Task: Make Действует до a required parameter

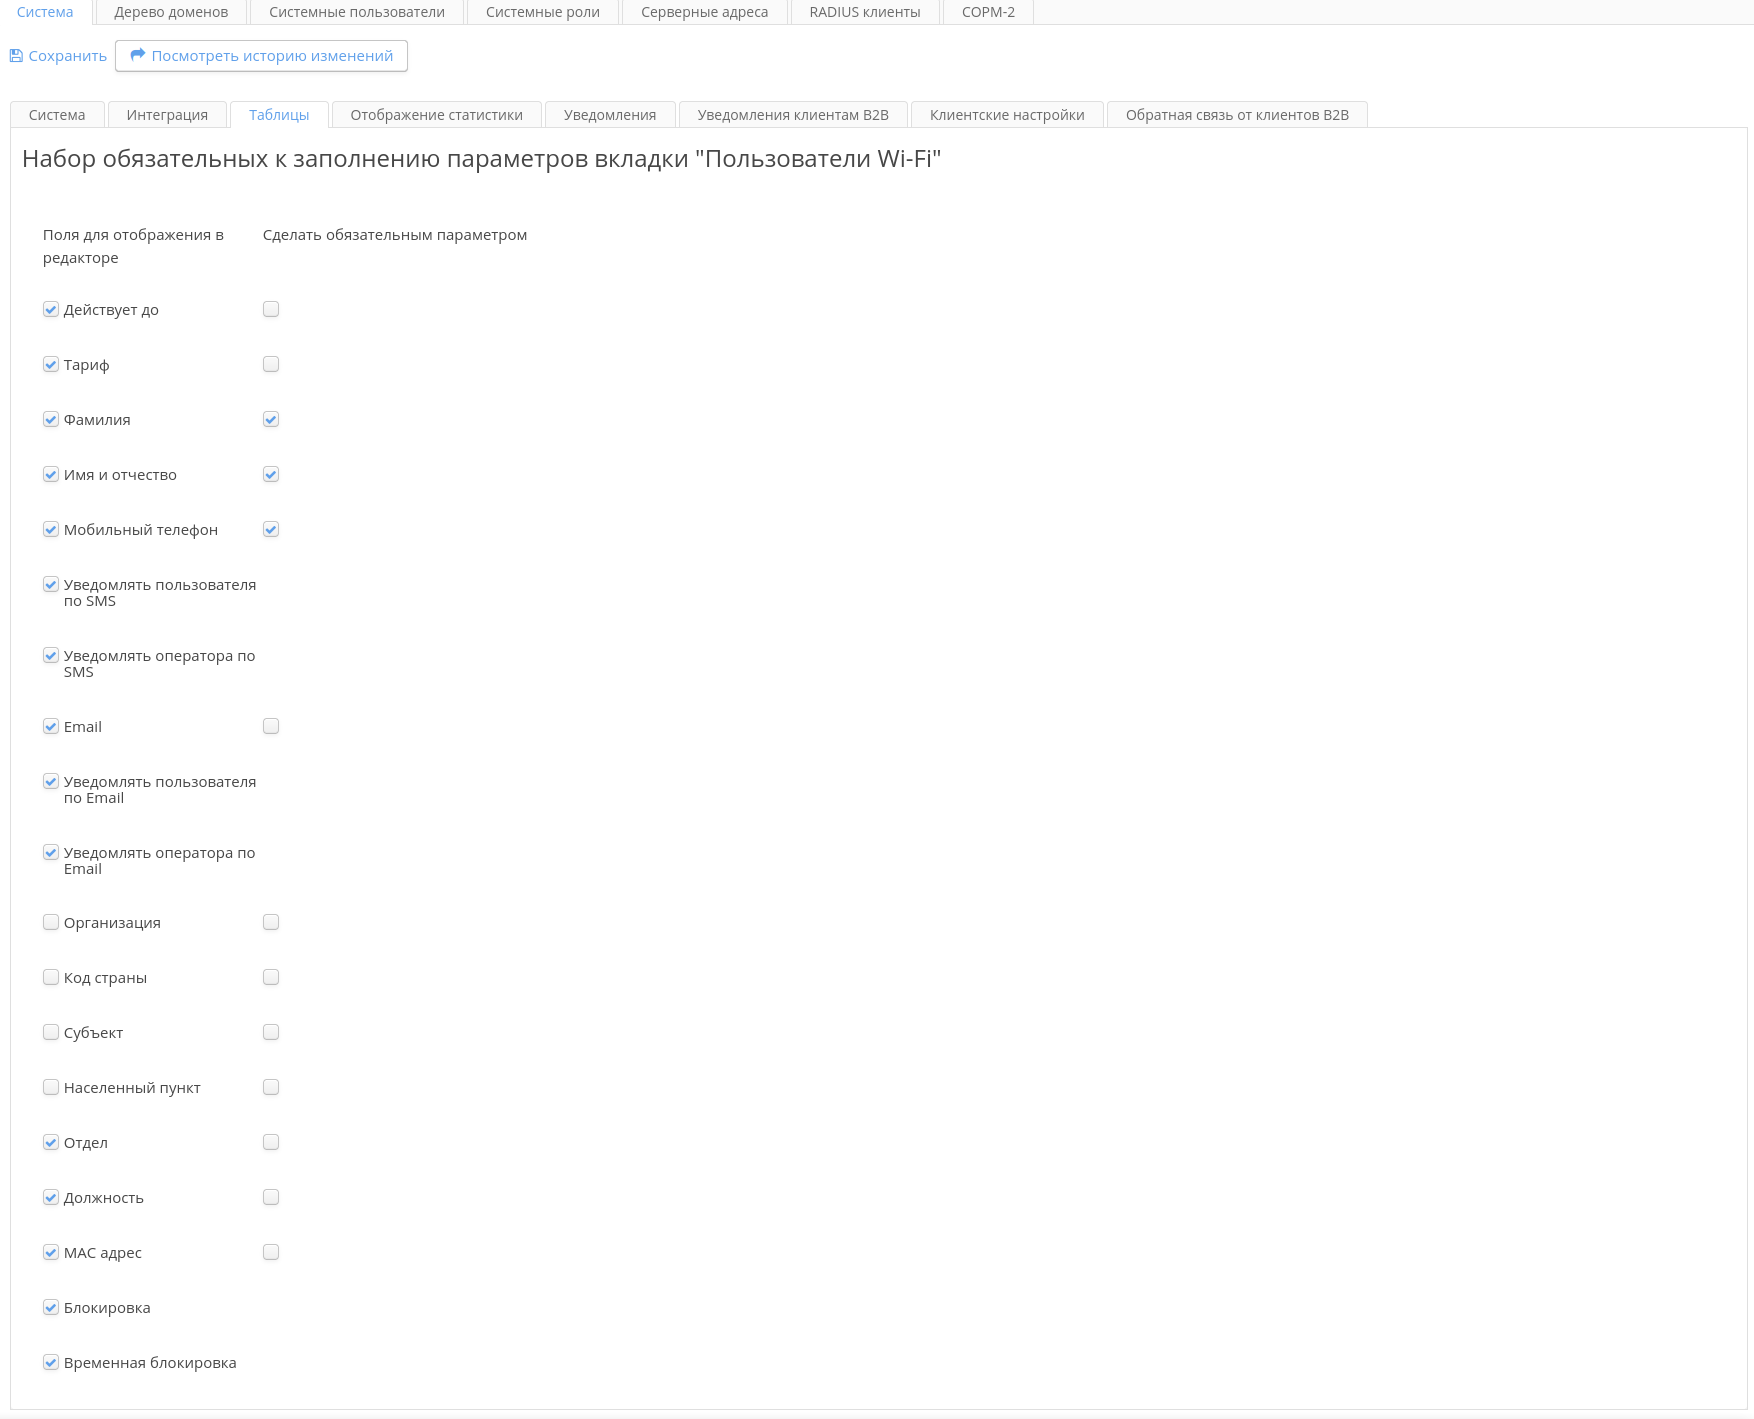Action: point(271,309)
